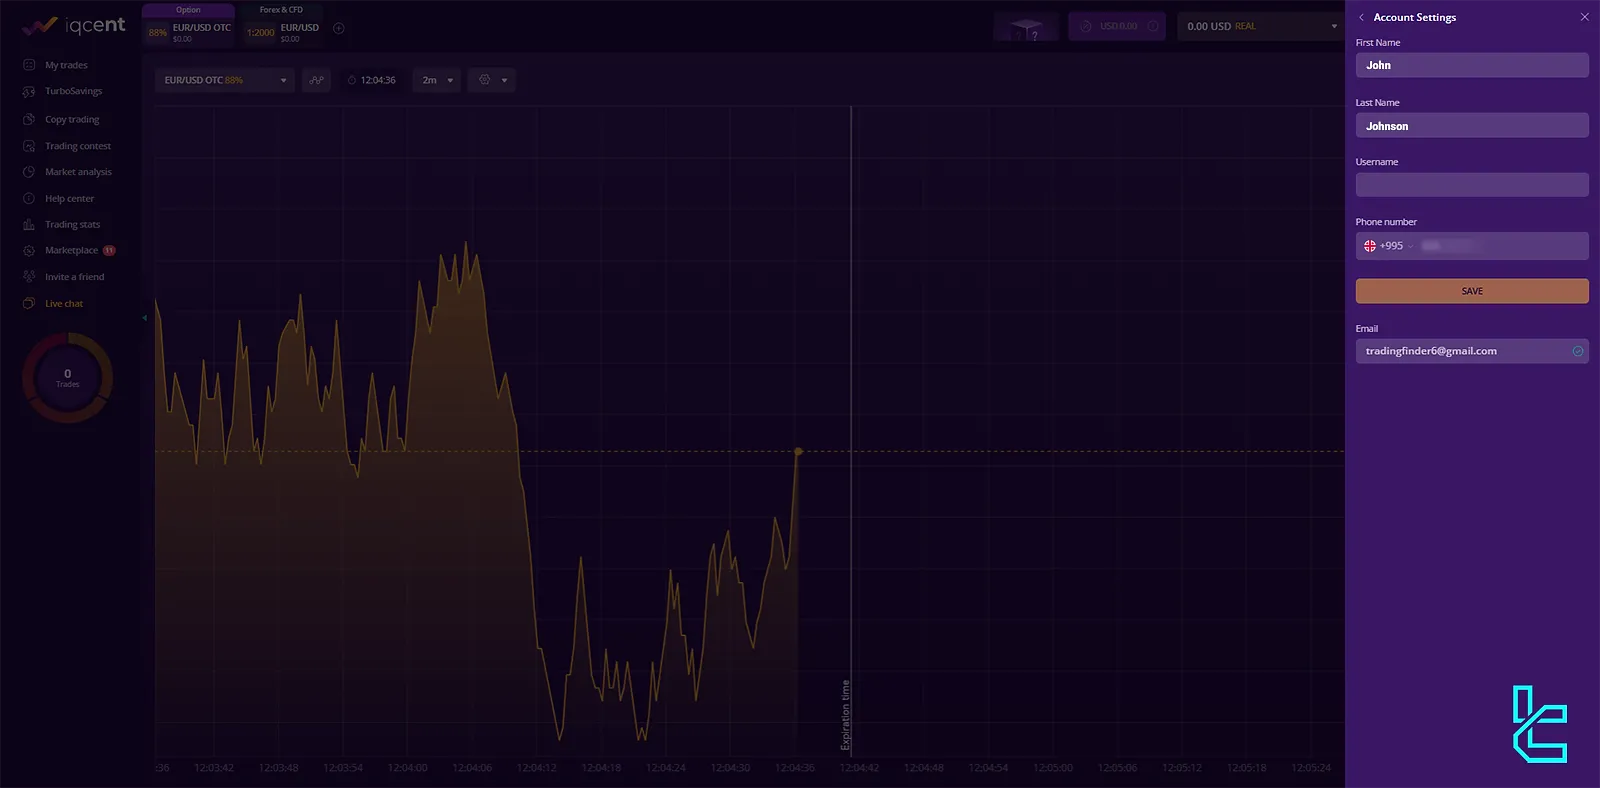Click the phone number input
This screenshot has height=788, width=1600.
click(x=1500, y=246)
